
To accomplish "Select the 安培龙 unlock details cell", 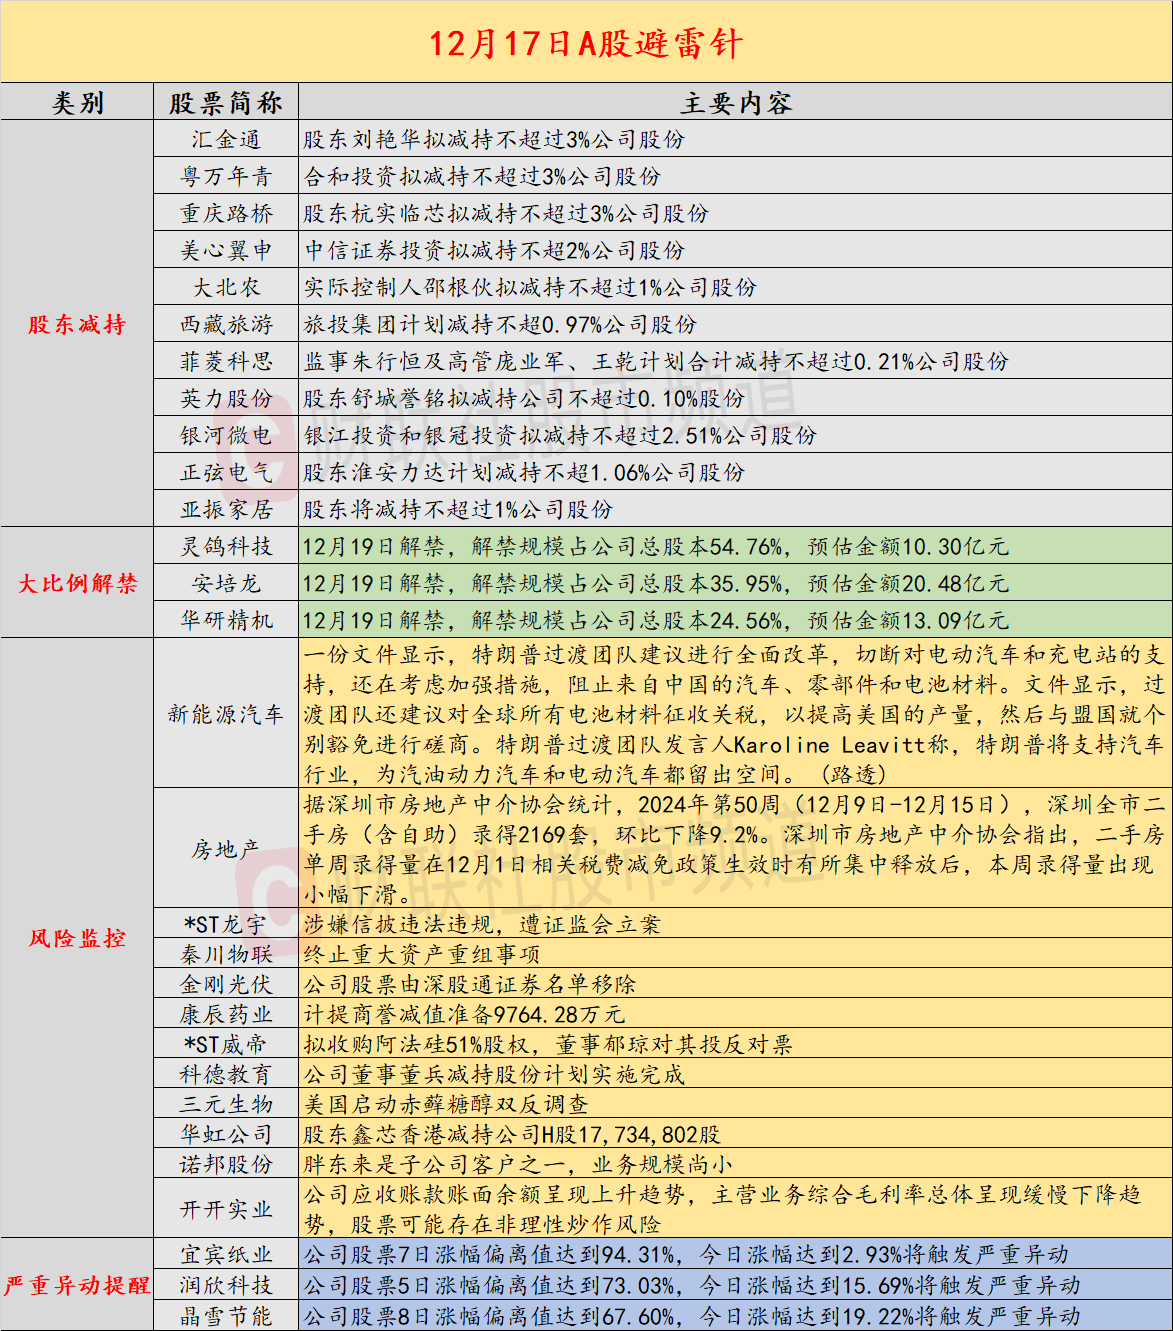I will tap(735, 584).
